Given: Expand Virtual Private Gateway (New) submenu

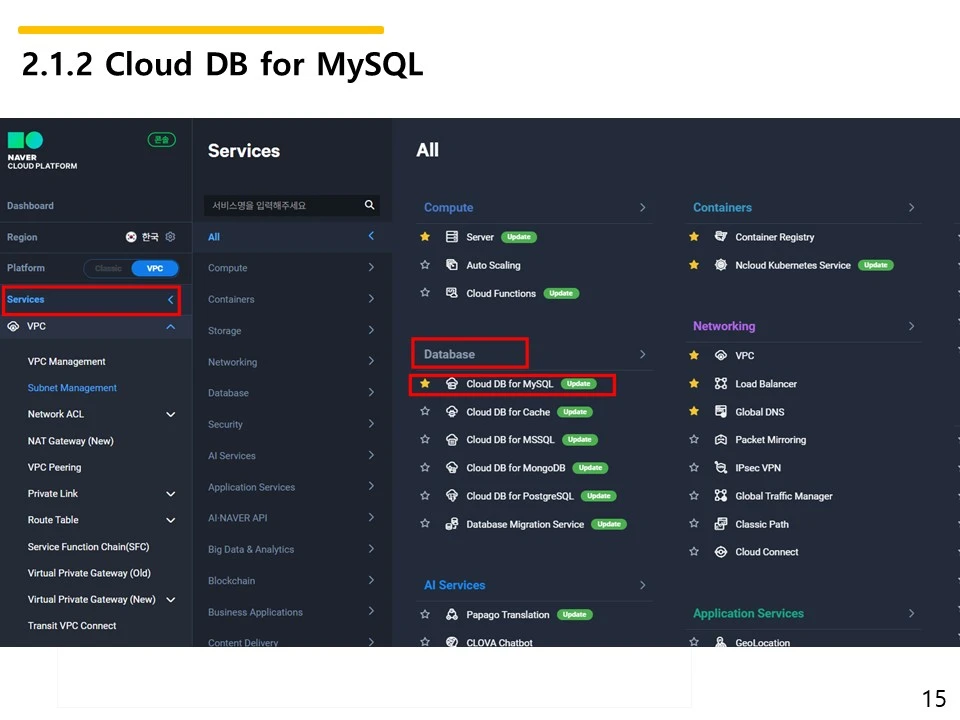Looking at the screenshot, I should tap(171, 599).
